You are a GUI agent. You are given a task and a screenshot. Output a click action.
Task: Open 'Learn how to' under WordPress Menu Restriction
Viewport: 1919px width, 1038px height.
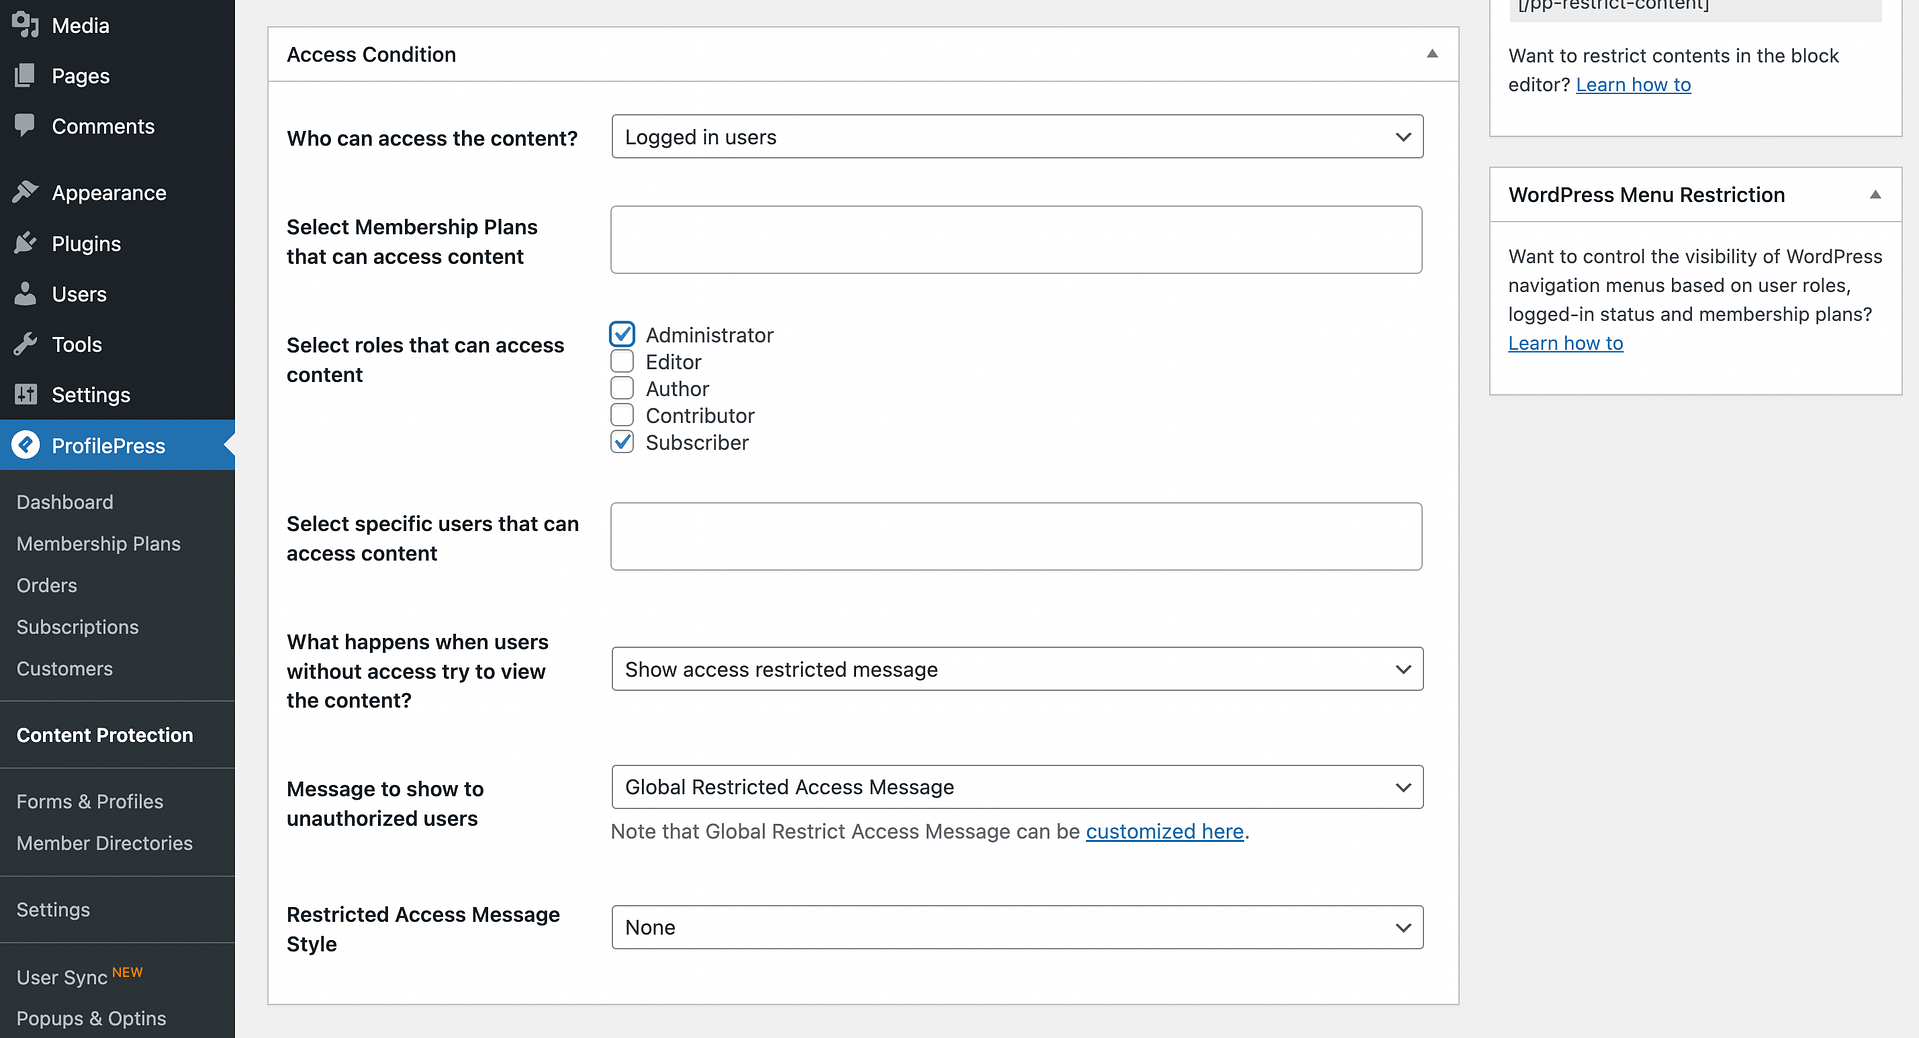pos(1565,343)
